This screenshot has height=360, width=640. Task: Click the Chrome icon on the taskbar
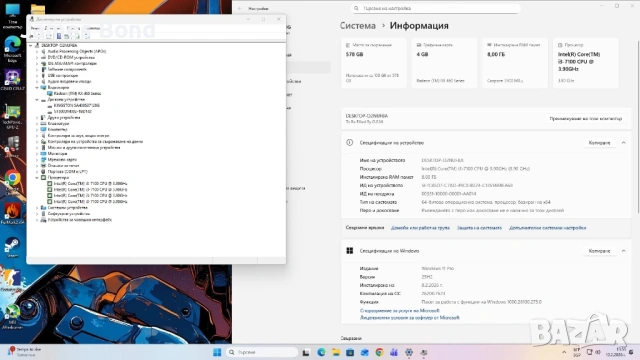click(x=379, y=352)
